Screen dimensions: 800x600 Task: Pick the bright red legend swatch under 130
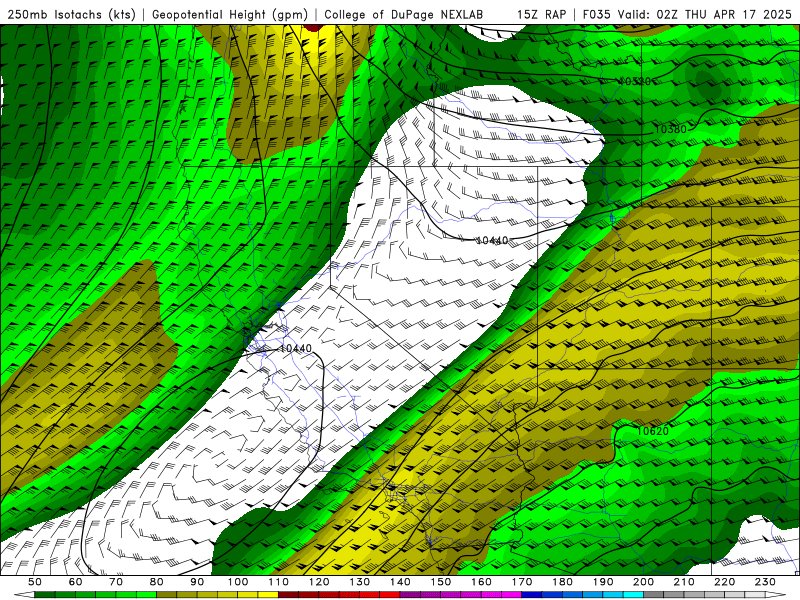coord(369,595)
